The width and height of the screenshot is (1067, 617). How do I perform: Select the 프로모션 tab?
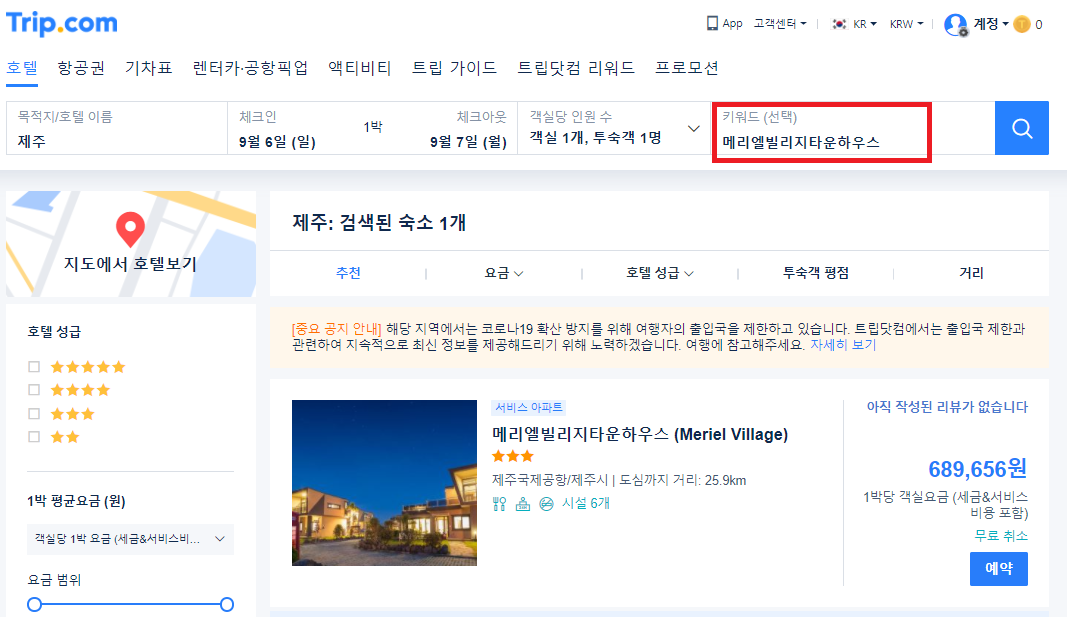pyautogui.click(x=687, y=68)
